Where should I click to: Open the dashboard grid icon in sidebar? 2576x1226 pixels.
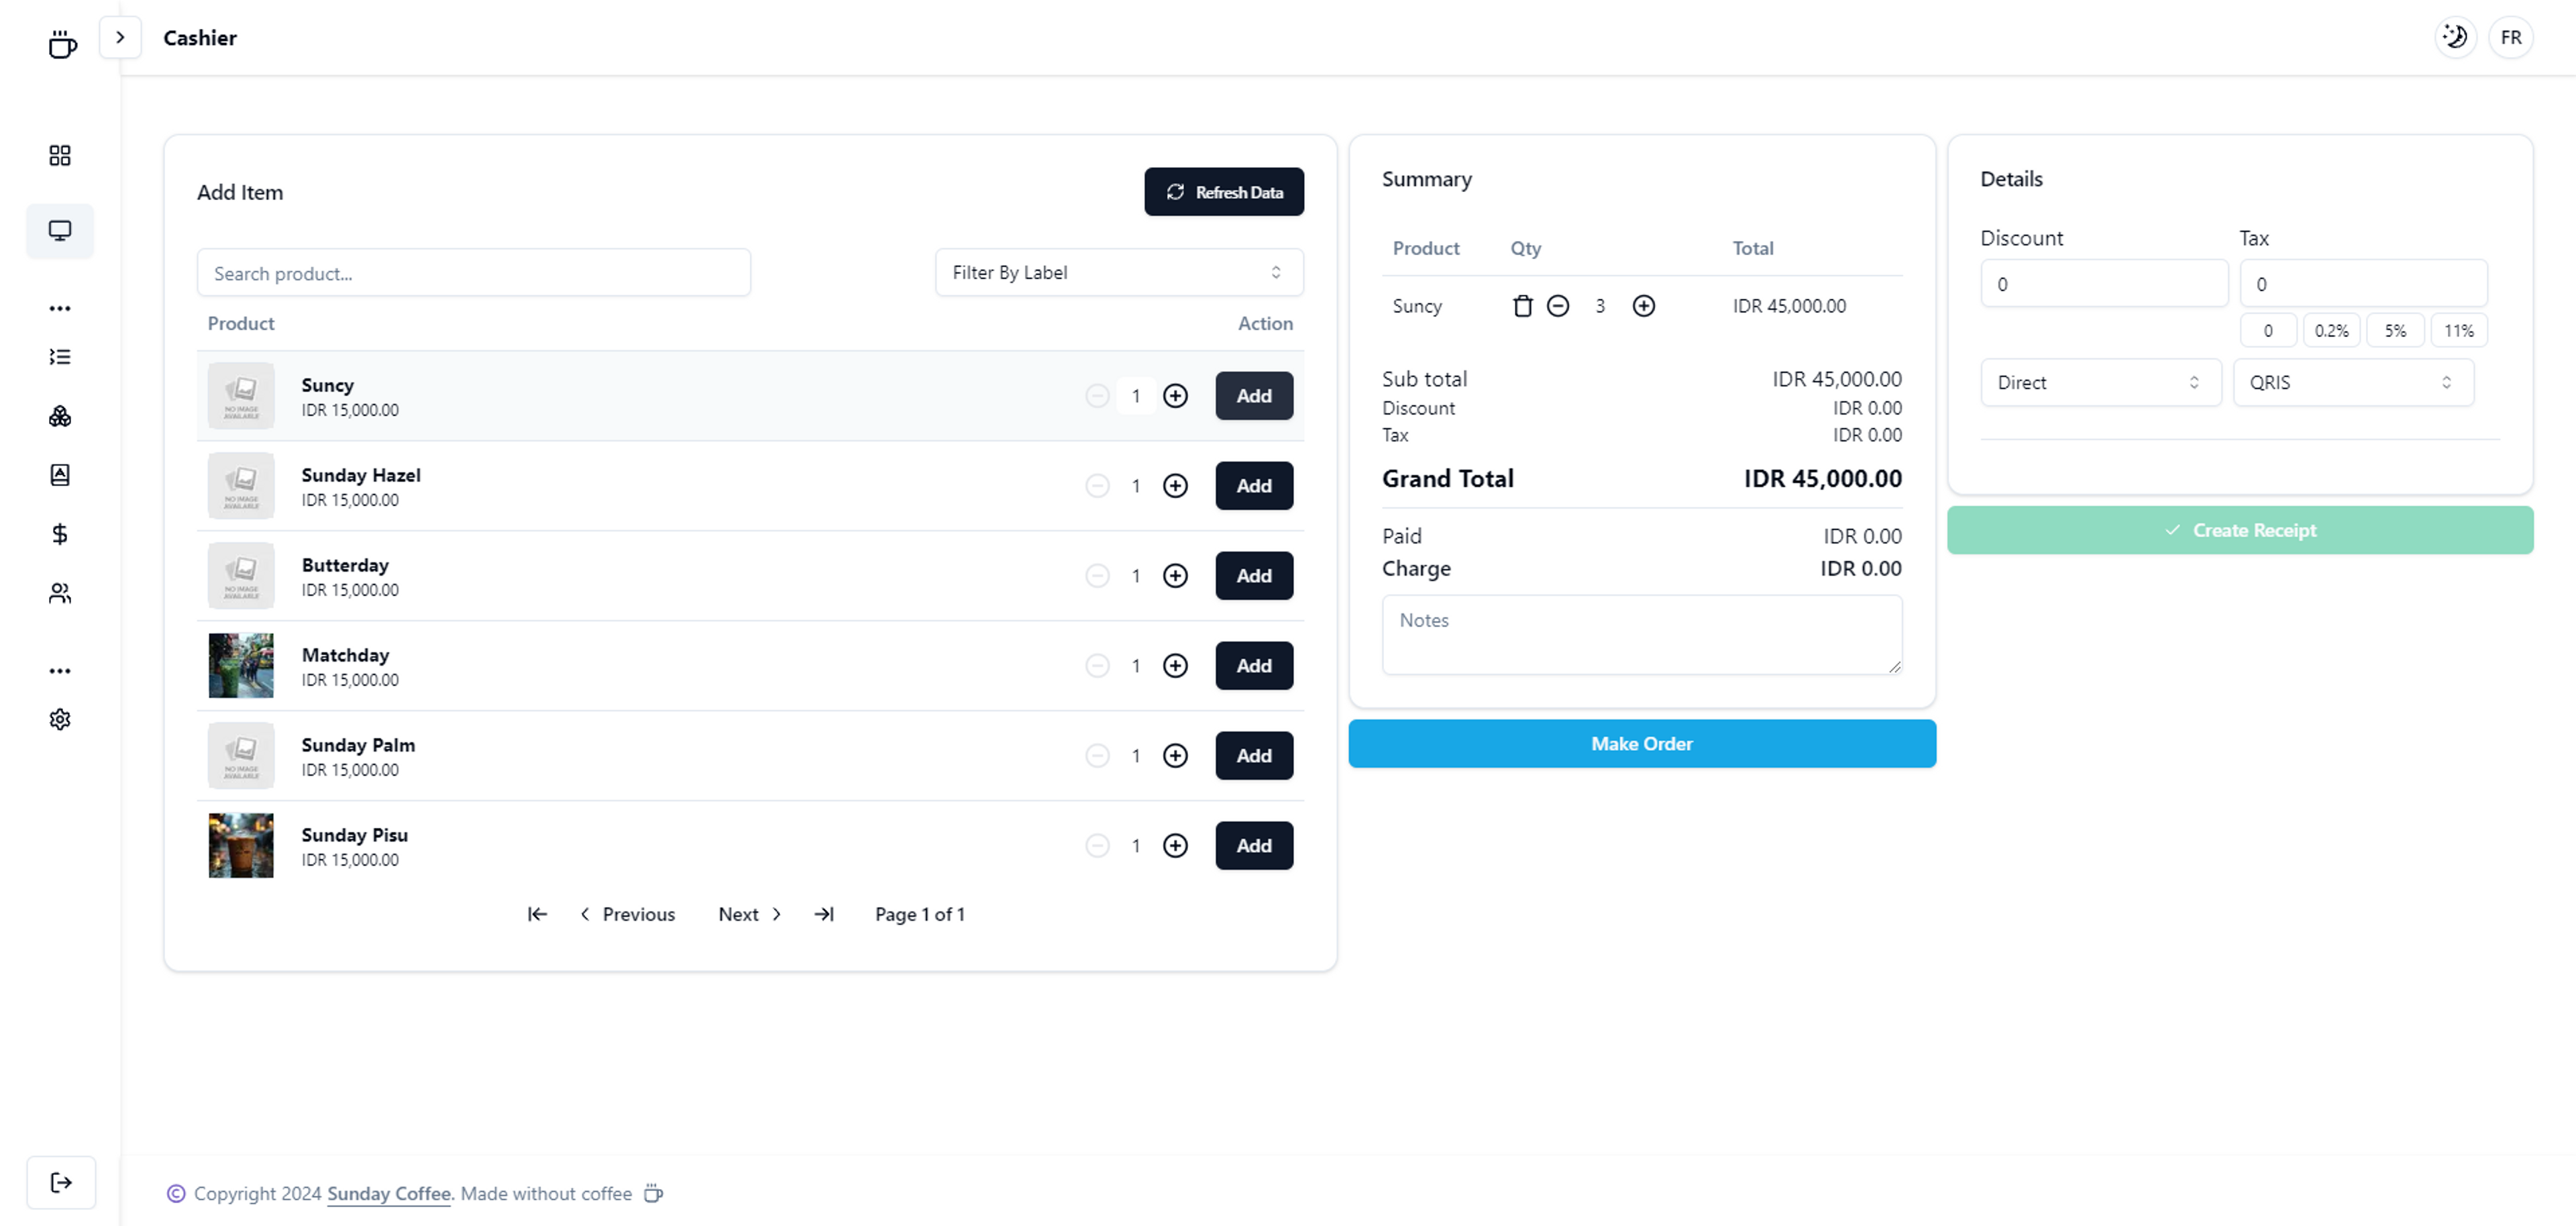[x=60, y=155]
